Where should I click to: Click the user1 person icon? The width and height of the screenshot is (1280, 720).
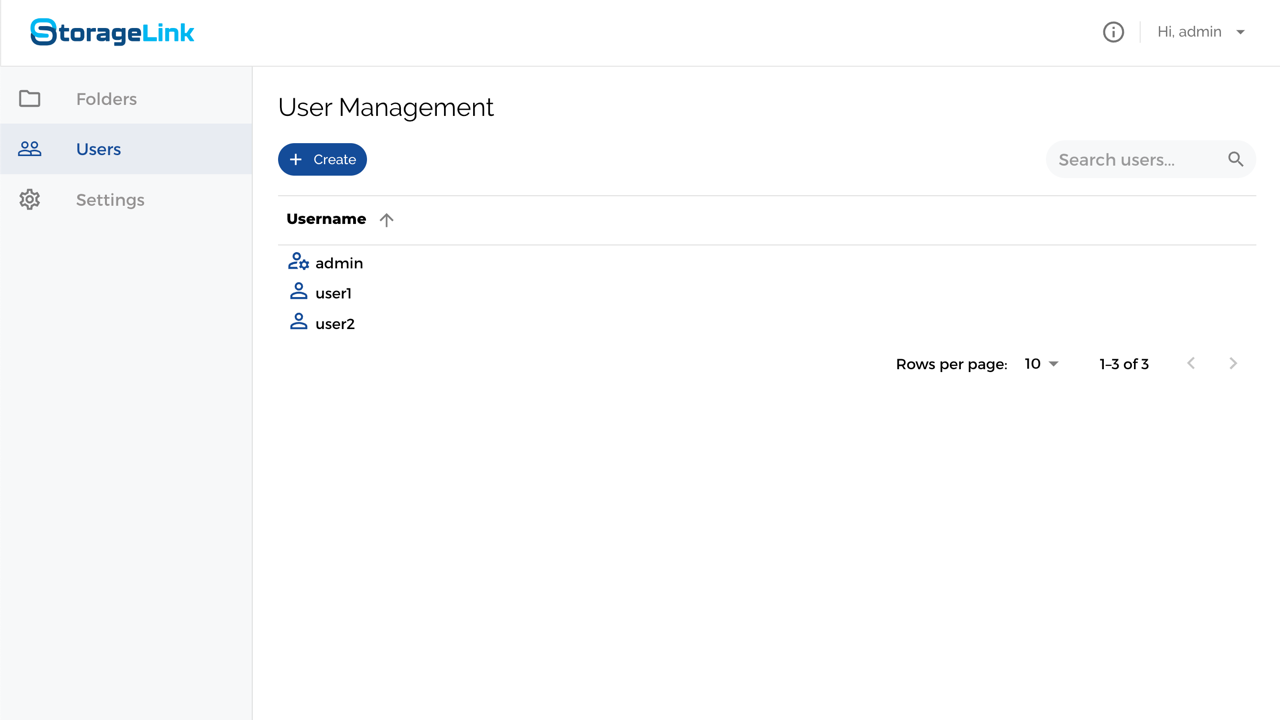(298, 291)
